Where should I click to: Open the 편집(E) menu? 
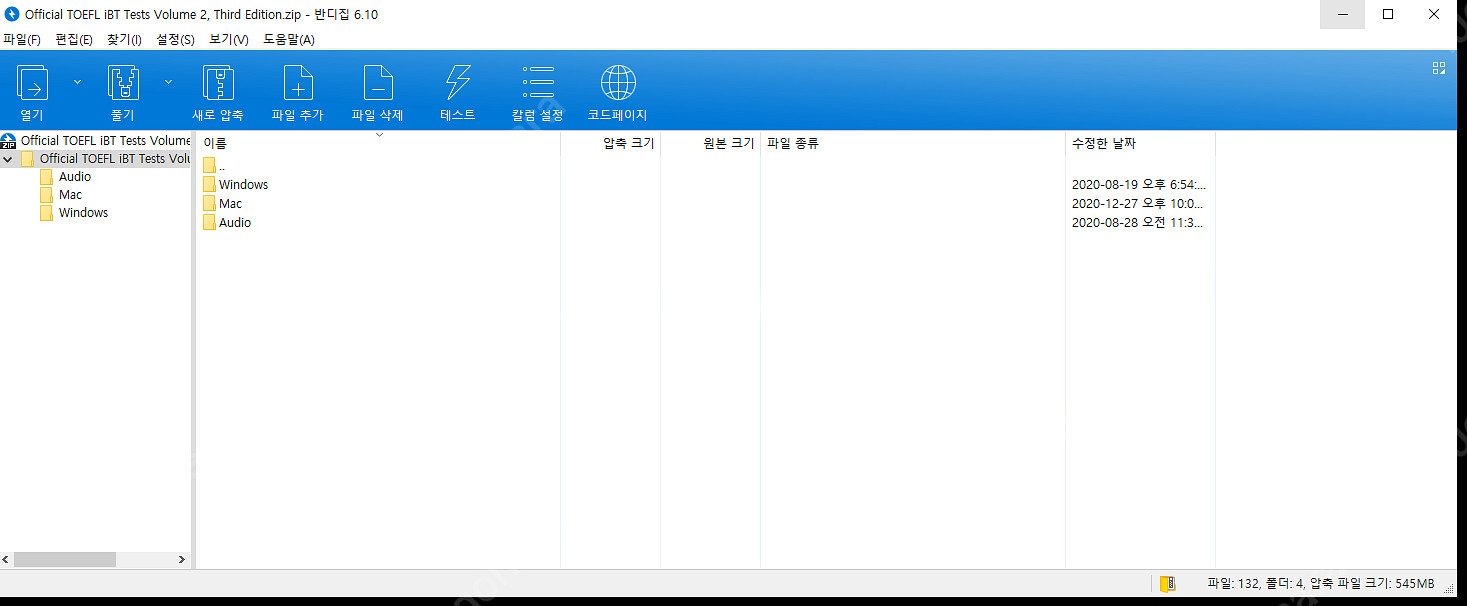click(x=74, y=40)
